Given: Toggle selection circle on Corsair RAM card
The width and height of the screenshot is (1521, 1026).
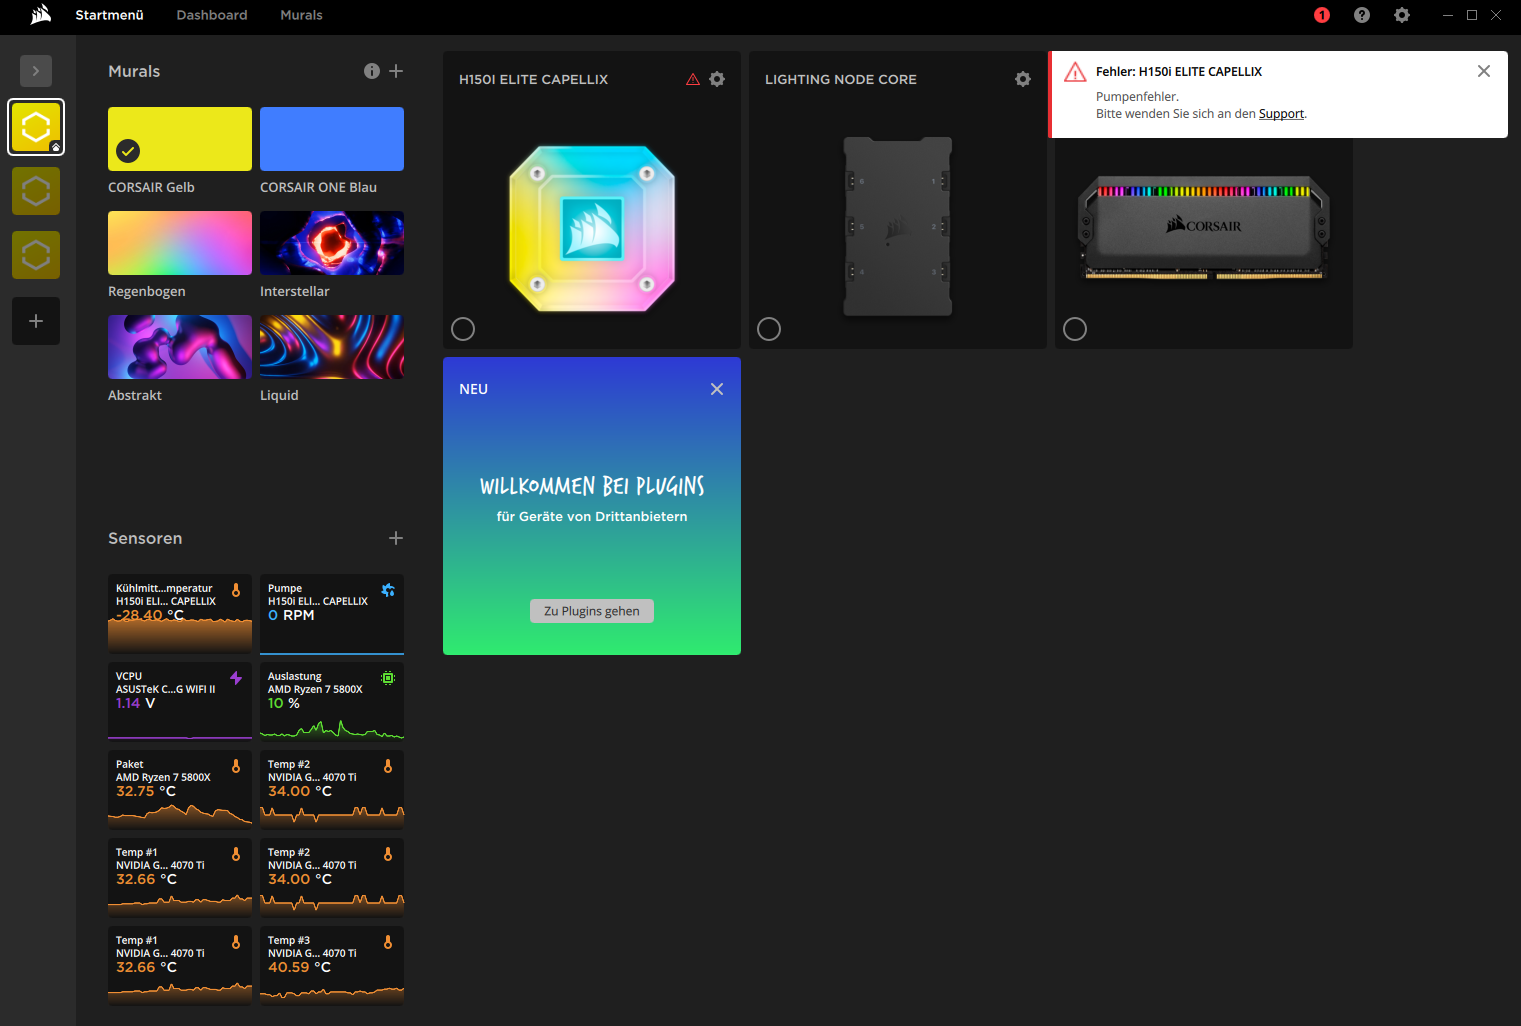Looking at the screenshot, I should coord(1075,329).
